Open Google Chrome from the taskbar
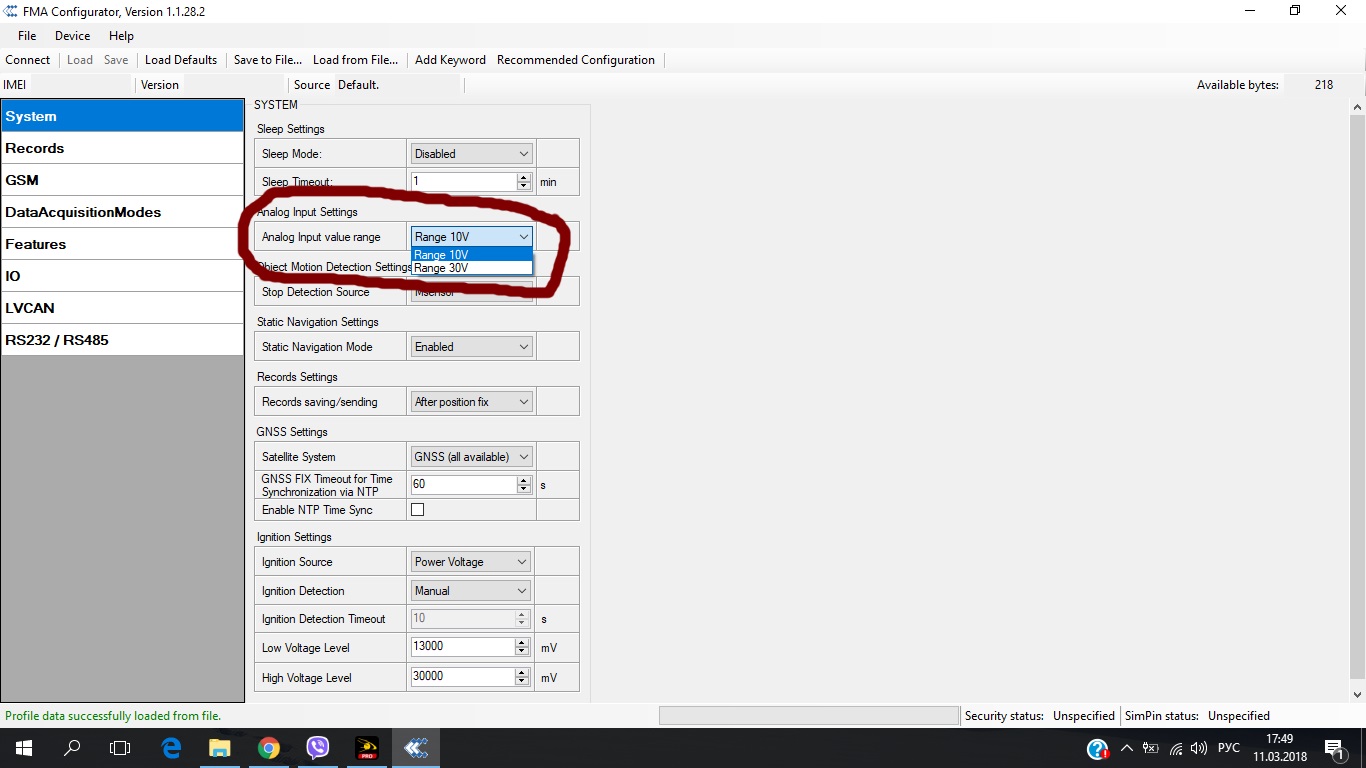Image resolution: width=1366 pixels, height=768 pixels. click(x=268, y=748)
